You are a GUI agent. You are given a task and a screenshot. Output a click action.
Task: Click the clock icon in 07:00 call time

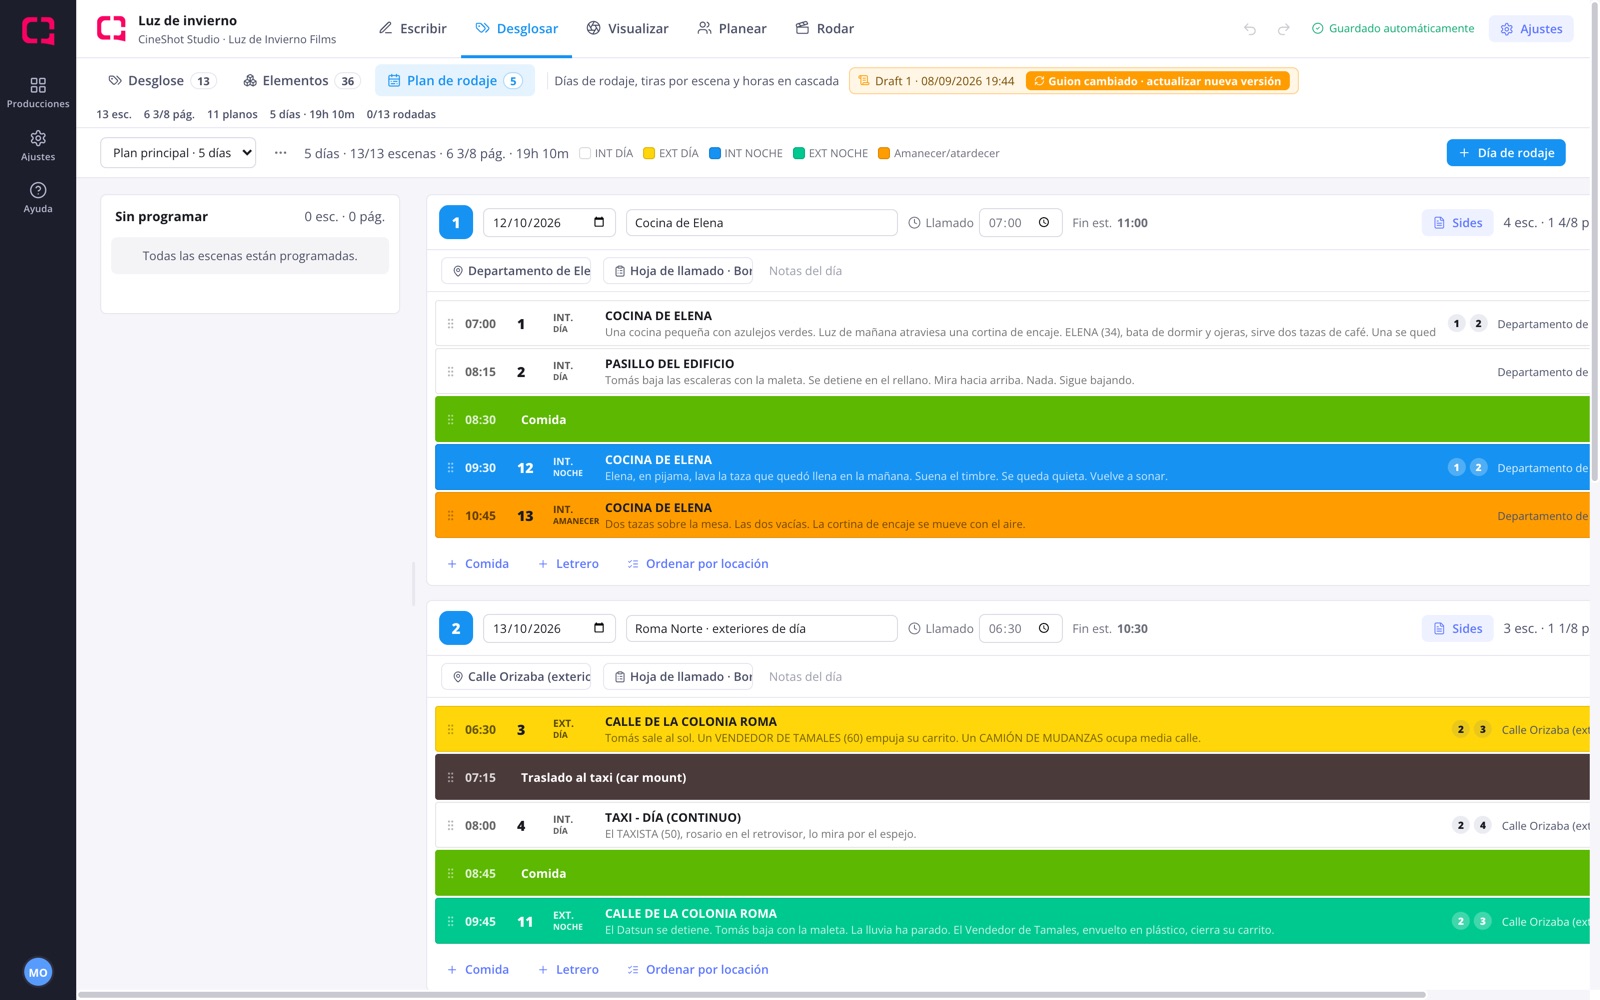1044,222
